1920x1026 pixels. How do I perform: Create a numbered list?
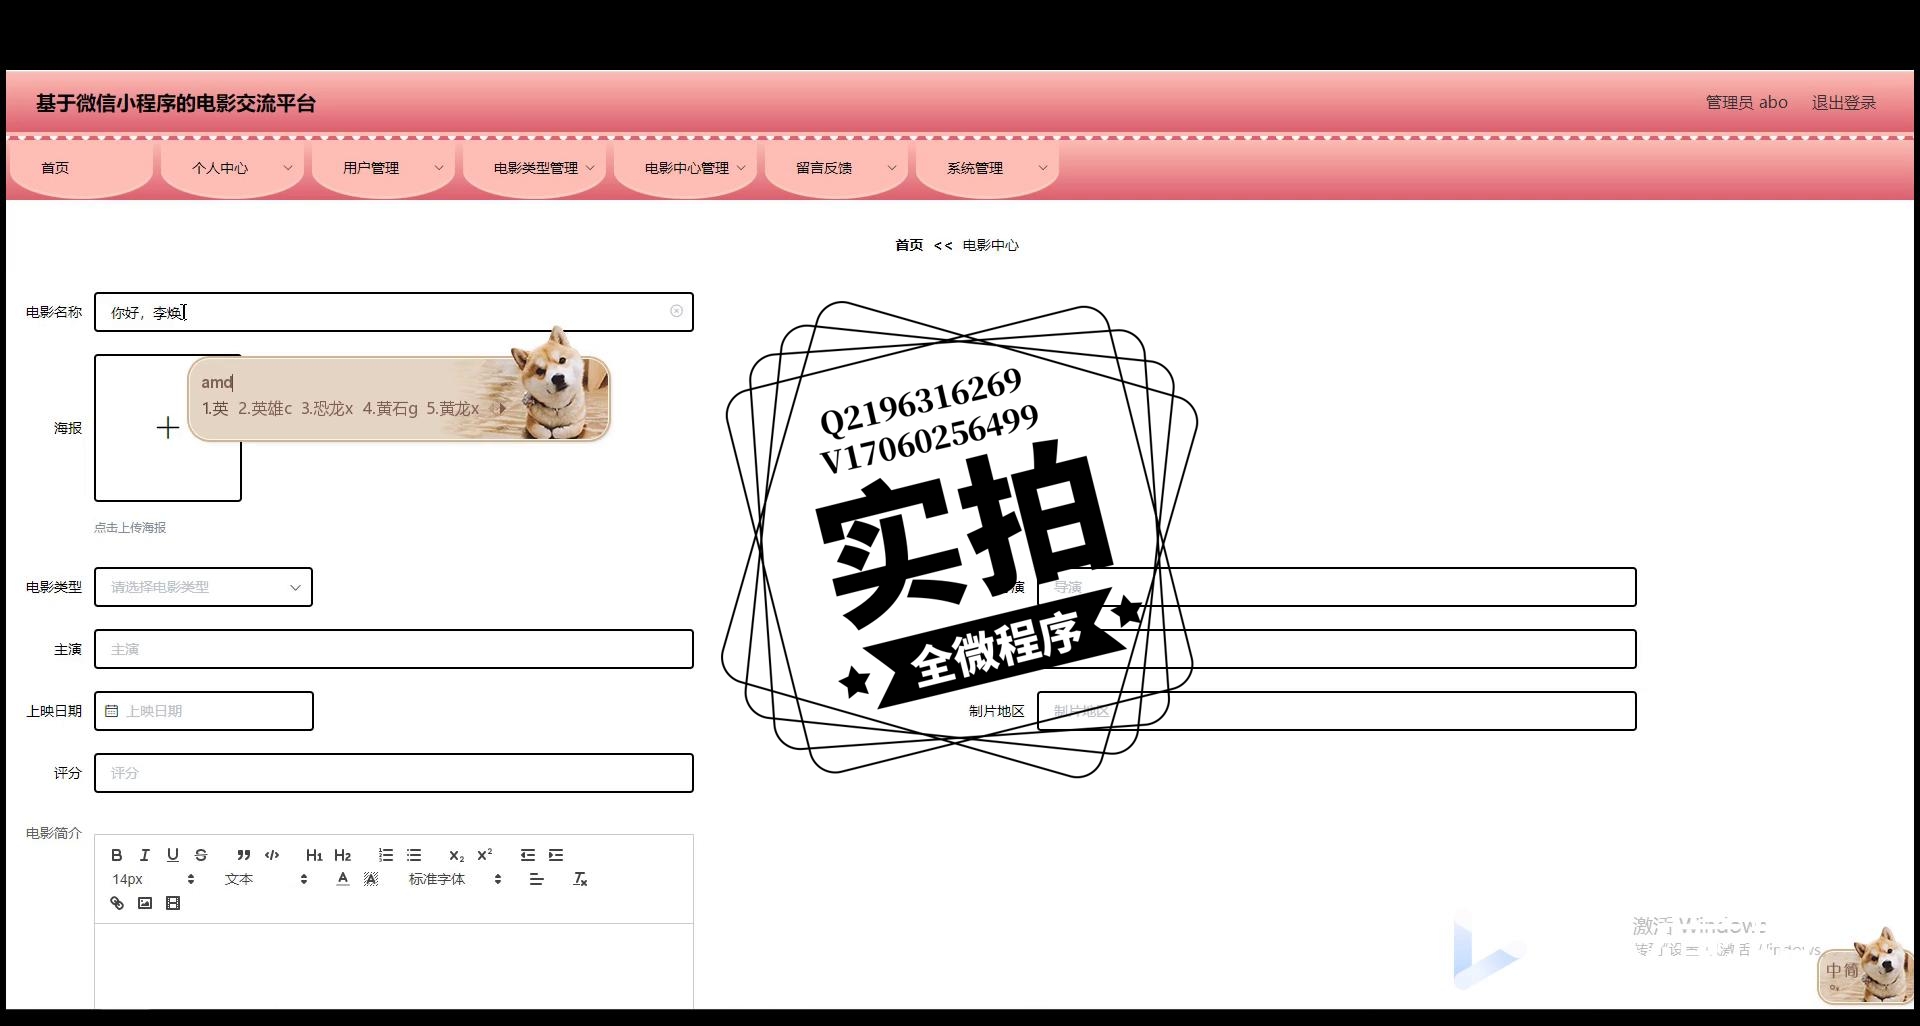coord(385,855)
